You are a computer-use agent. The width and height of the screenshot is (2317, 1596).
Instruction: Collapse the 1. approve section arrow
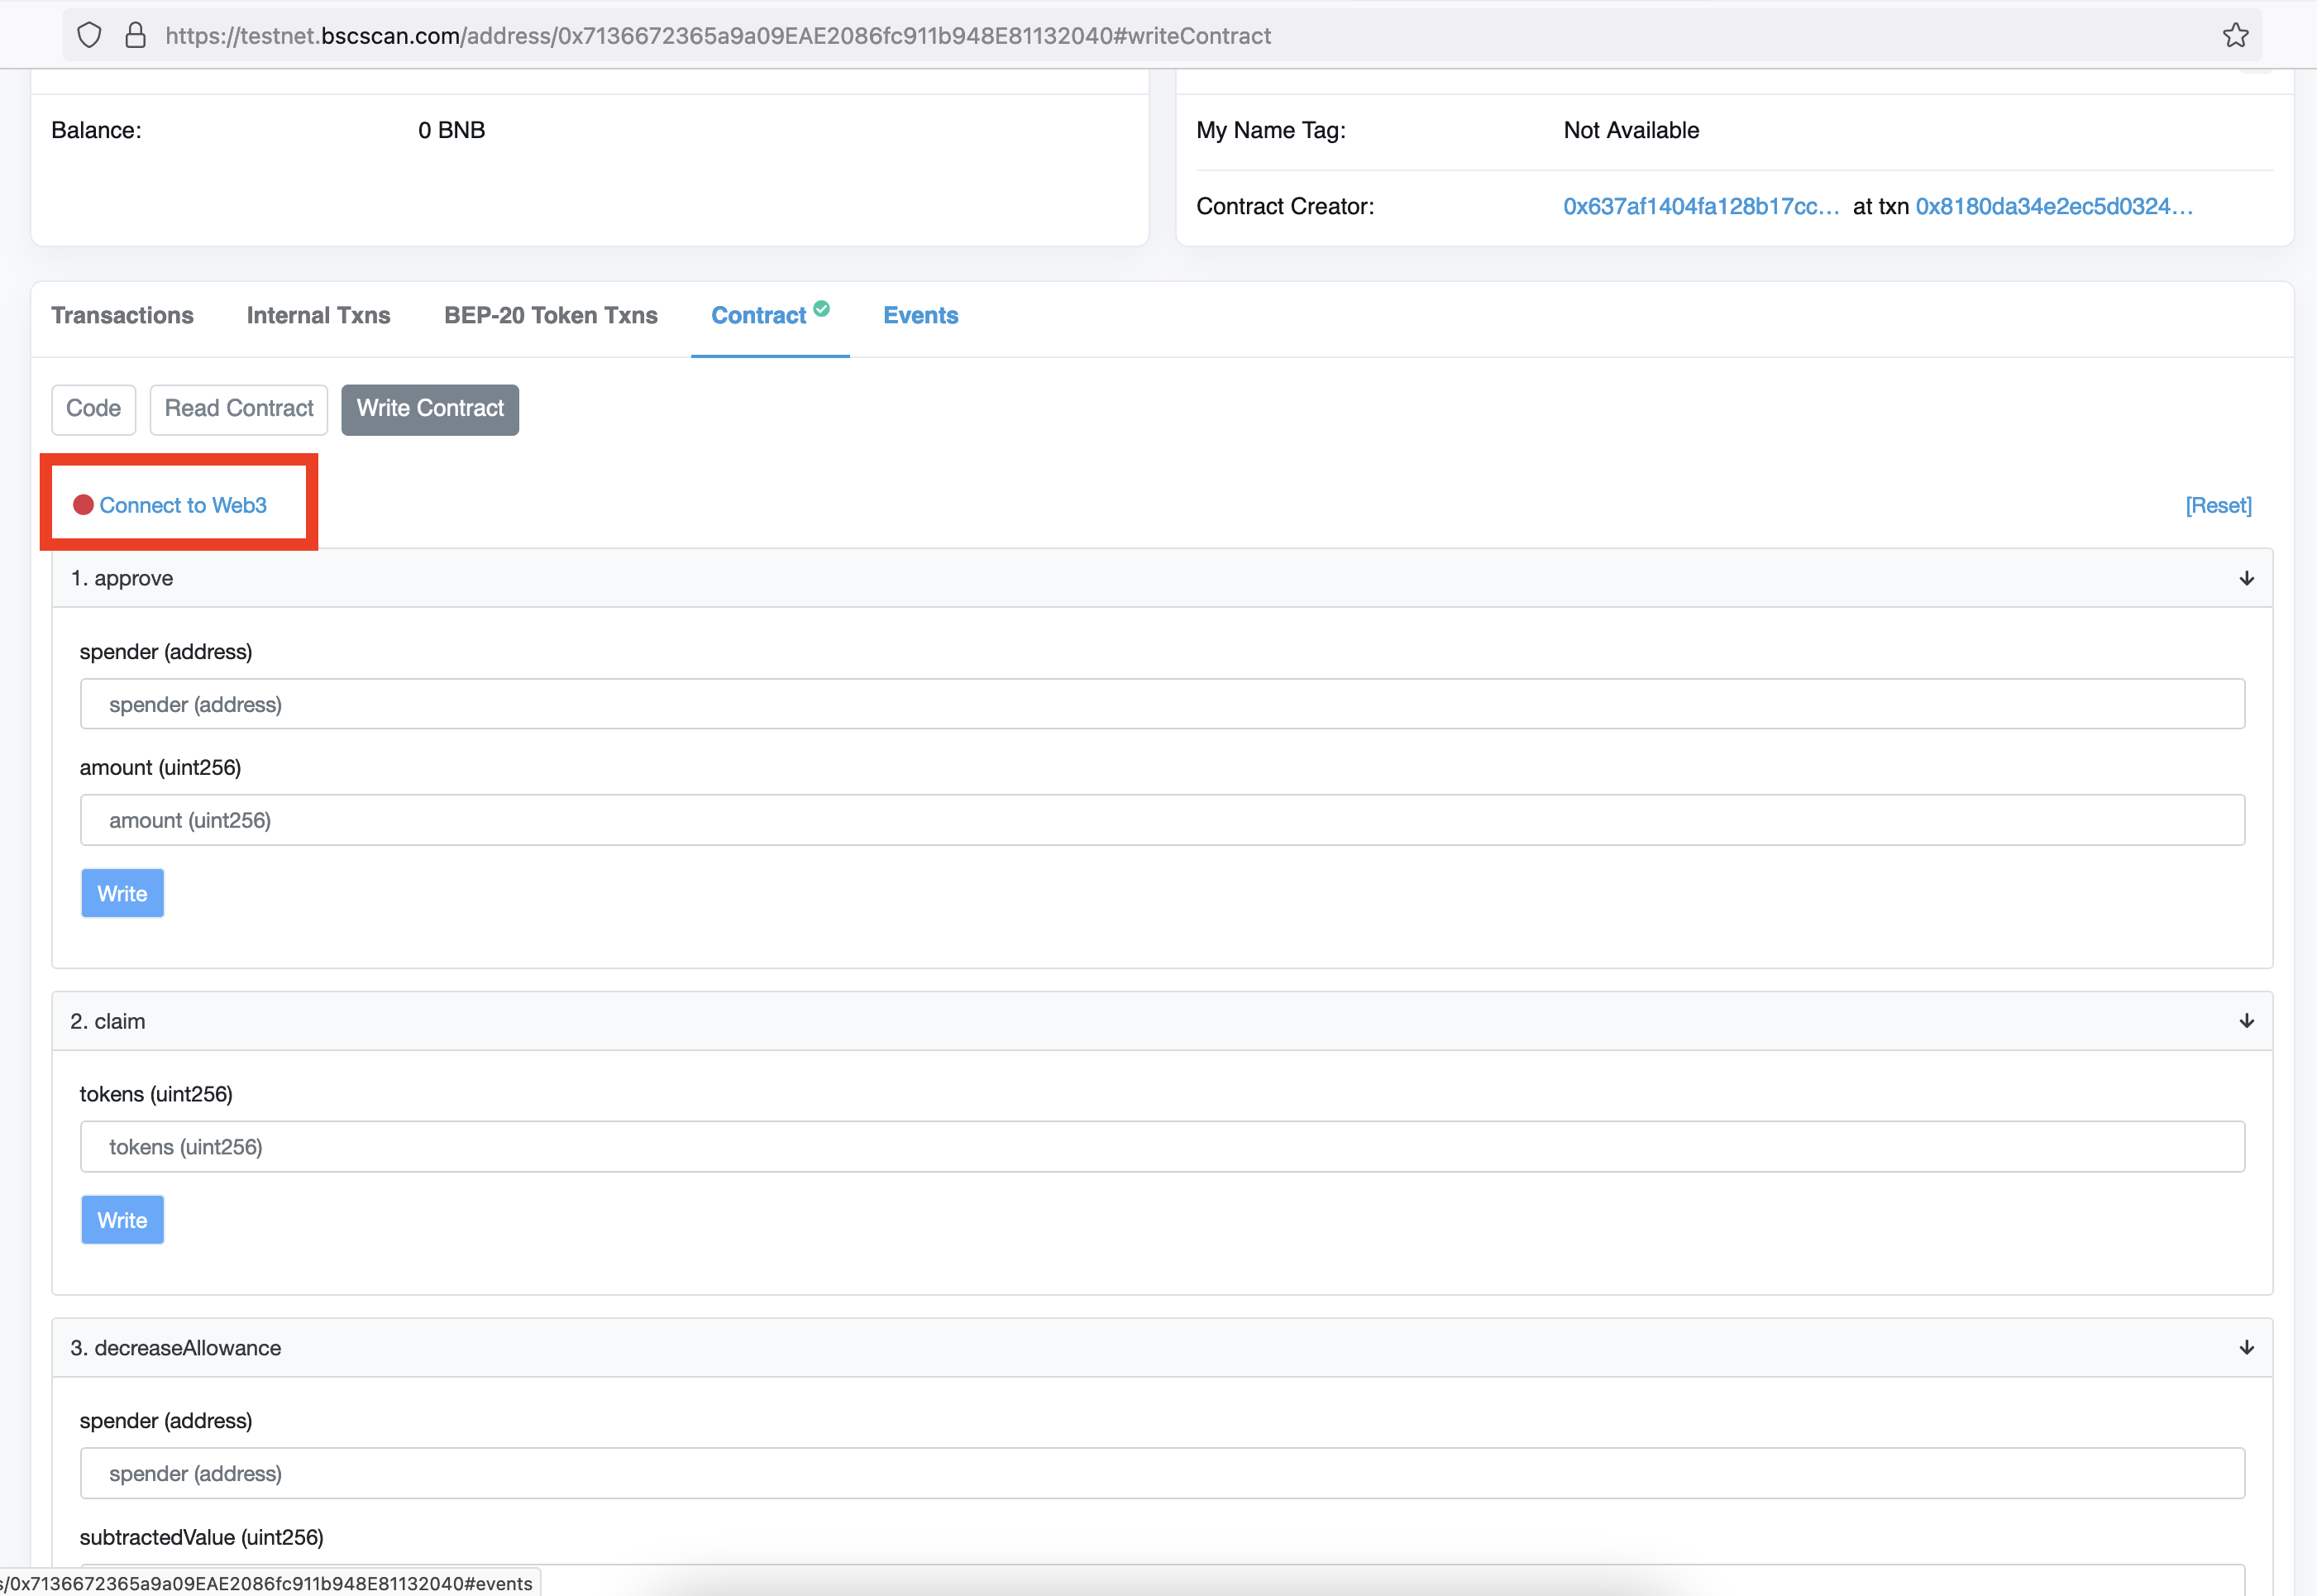pos(2246,578)
